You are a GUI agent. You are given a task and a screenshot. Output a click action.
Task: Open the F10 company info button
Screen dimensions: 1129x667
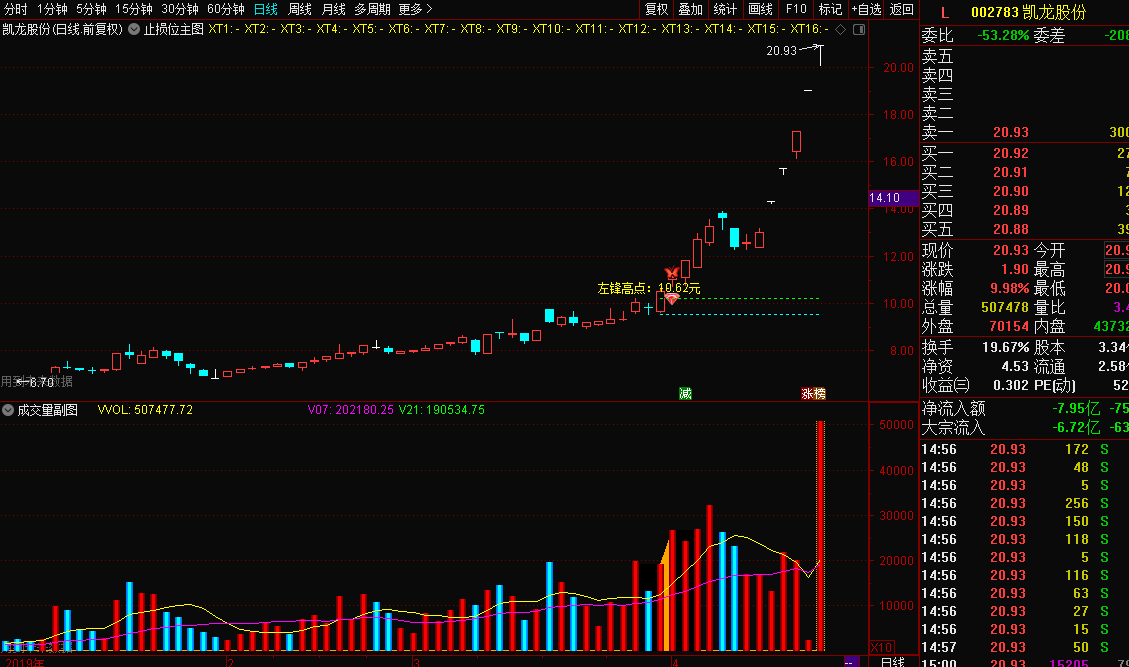(x=796, y=9)
